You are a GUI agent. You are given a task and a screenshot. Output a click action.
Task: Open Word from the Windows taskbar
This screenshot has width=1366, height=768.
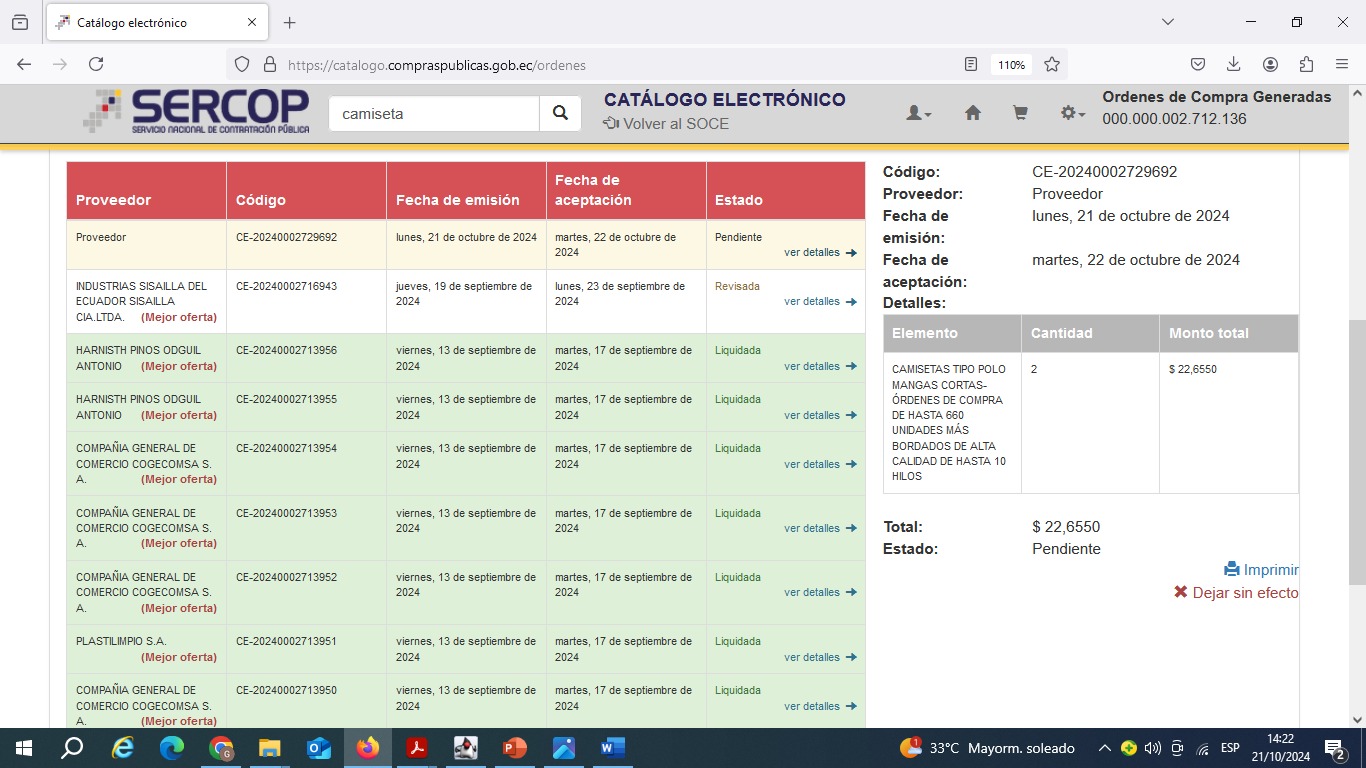point(612,748)
